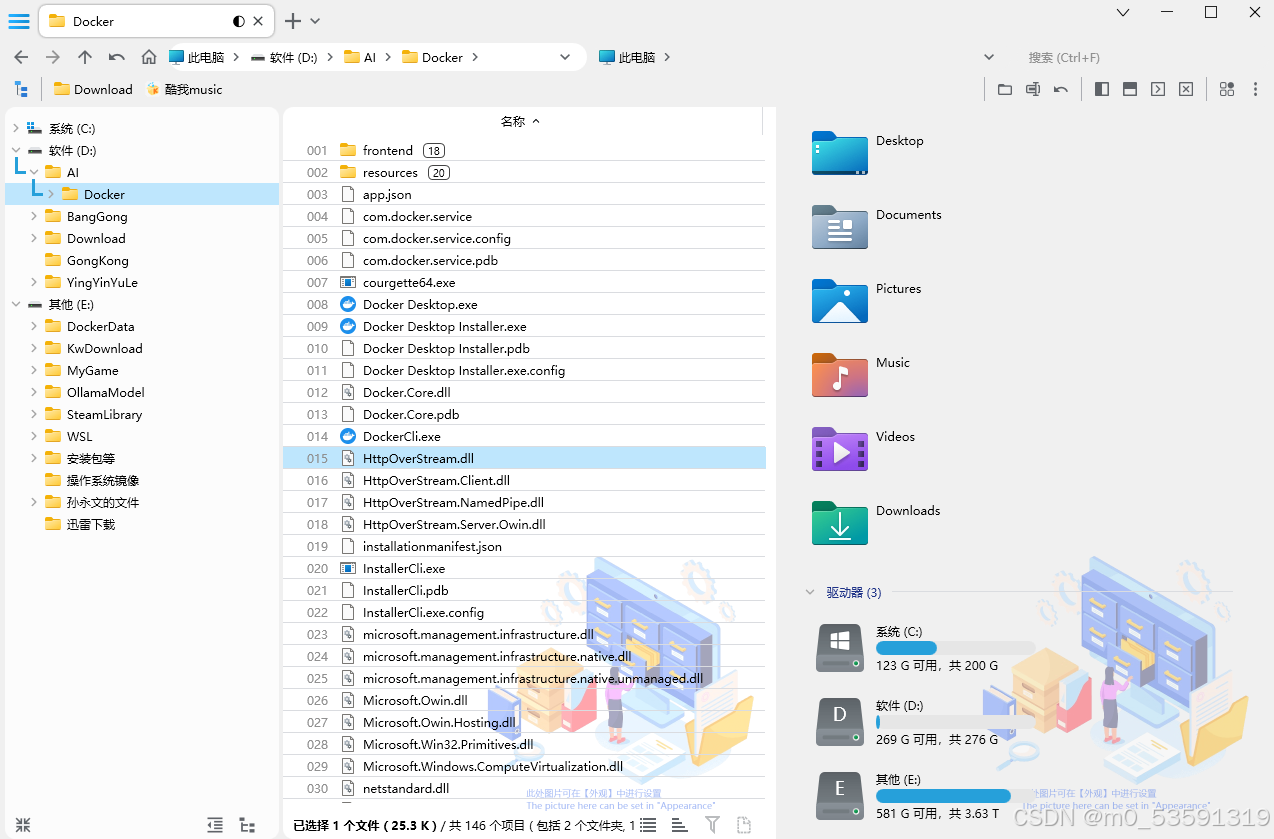Collapse the AI folder tree node

pyautogui.click(x=34, y=172)
